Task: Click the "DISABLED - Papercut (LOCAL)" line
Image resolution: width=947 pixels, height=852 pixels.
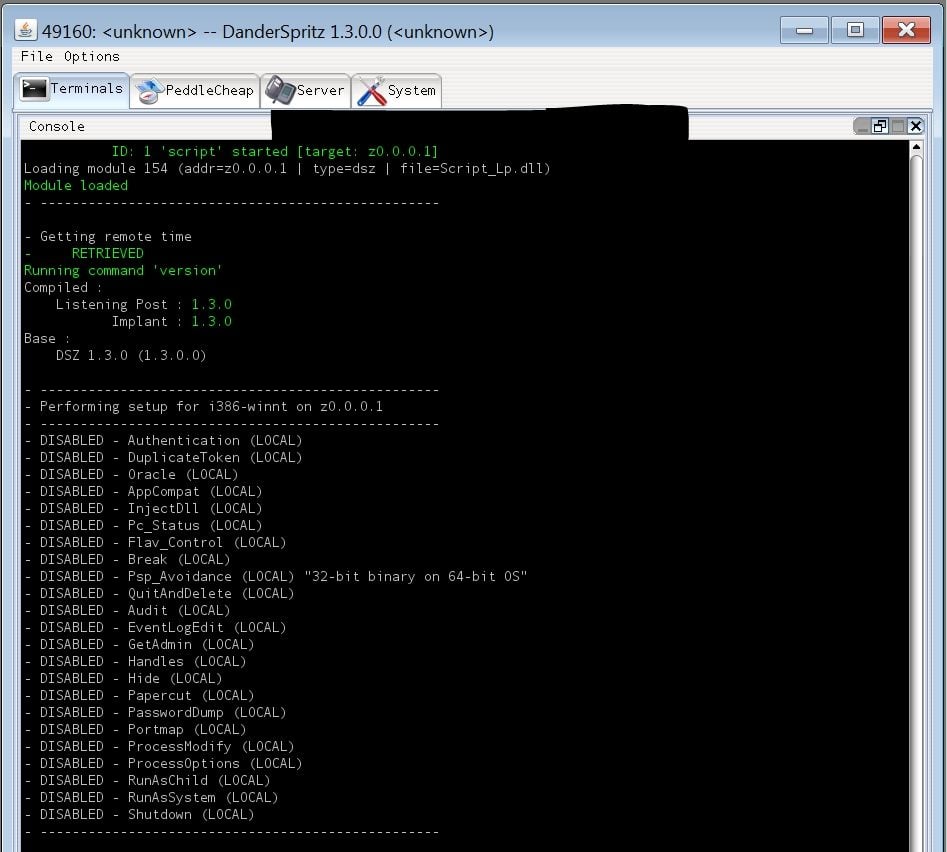Action: pos(140,695)
